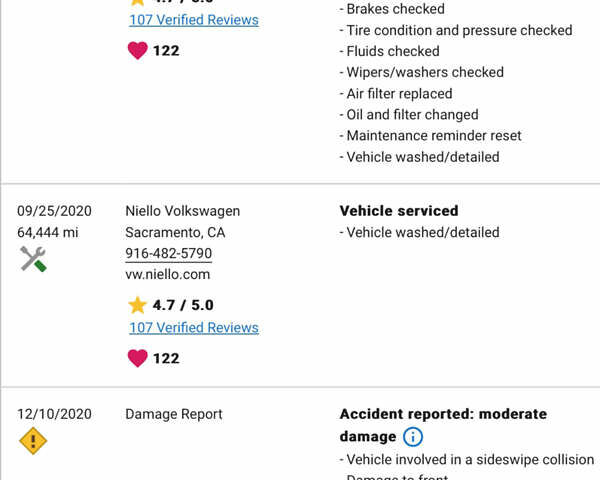Click the 122 likes count in Niello entry
Image resolution: width=600 pixels, height=480 pixels.
166,357
